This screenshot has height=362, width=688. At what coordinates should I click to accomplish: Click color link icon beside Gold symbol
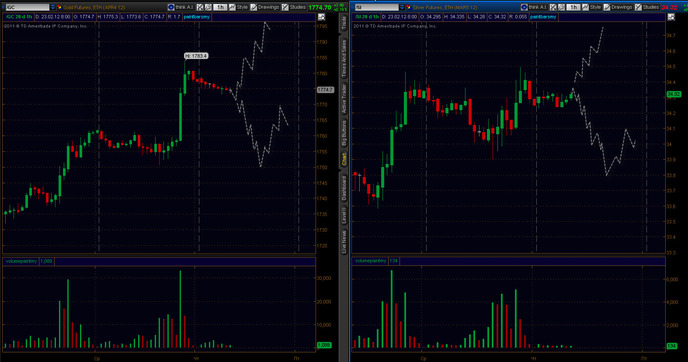pyautogui.click(x=59, y=7)
